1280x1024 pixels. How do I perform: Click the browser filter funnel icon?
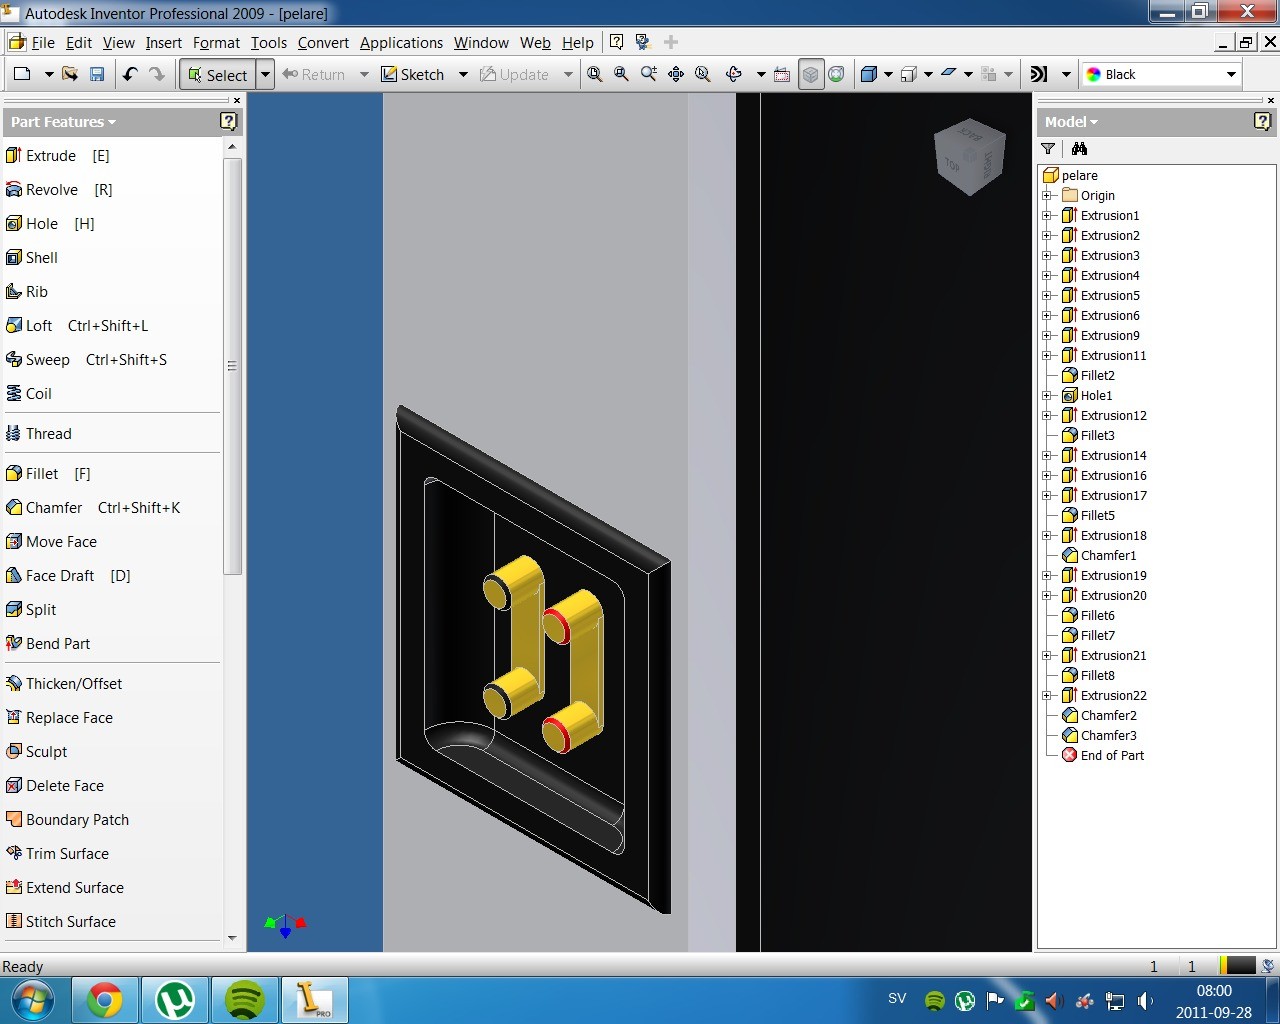(x=1048, y=148)
